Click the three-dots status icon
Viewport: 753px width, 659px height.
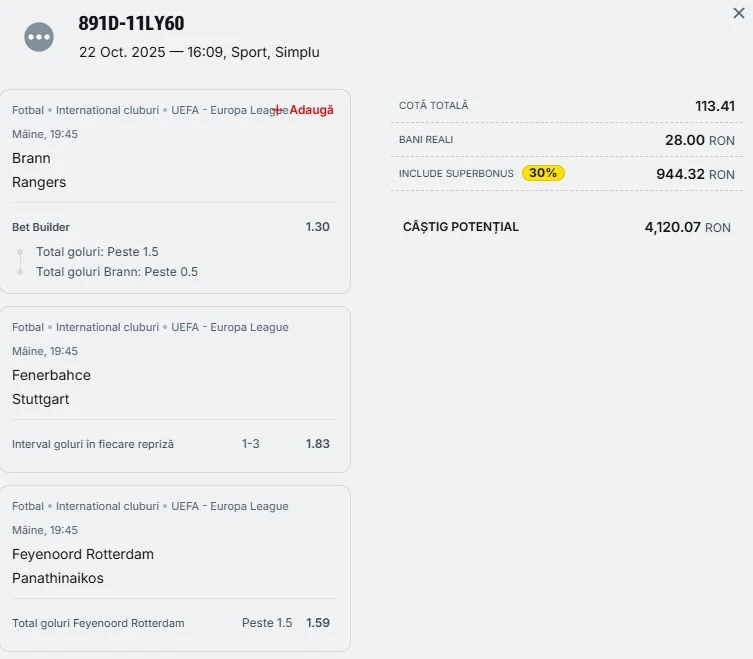point(39,37)
